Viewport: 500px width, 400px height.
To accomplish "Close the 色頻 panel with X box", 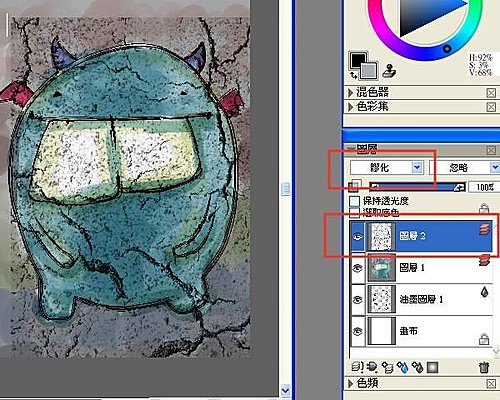I will click(491, 384).
